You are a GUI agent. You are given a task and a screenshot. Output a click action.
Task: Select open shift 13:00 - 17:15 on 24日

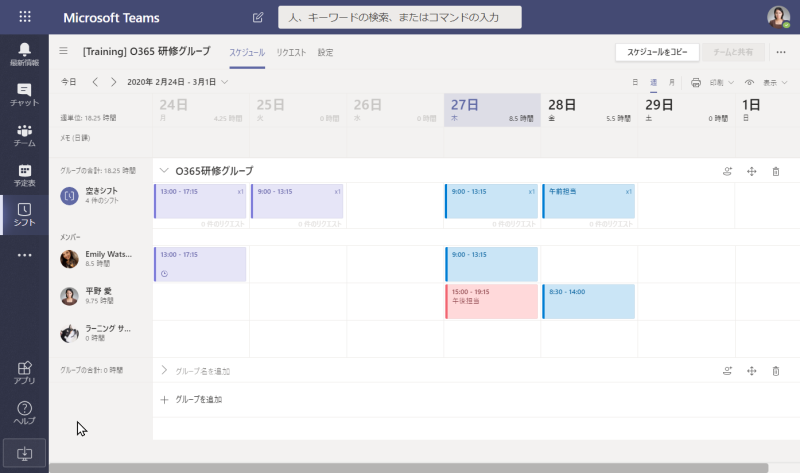[200, 201]
